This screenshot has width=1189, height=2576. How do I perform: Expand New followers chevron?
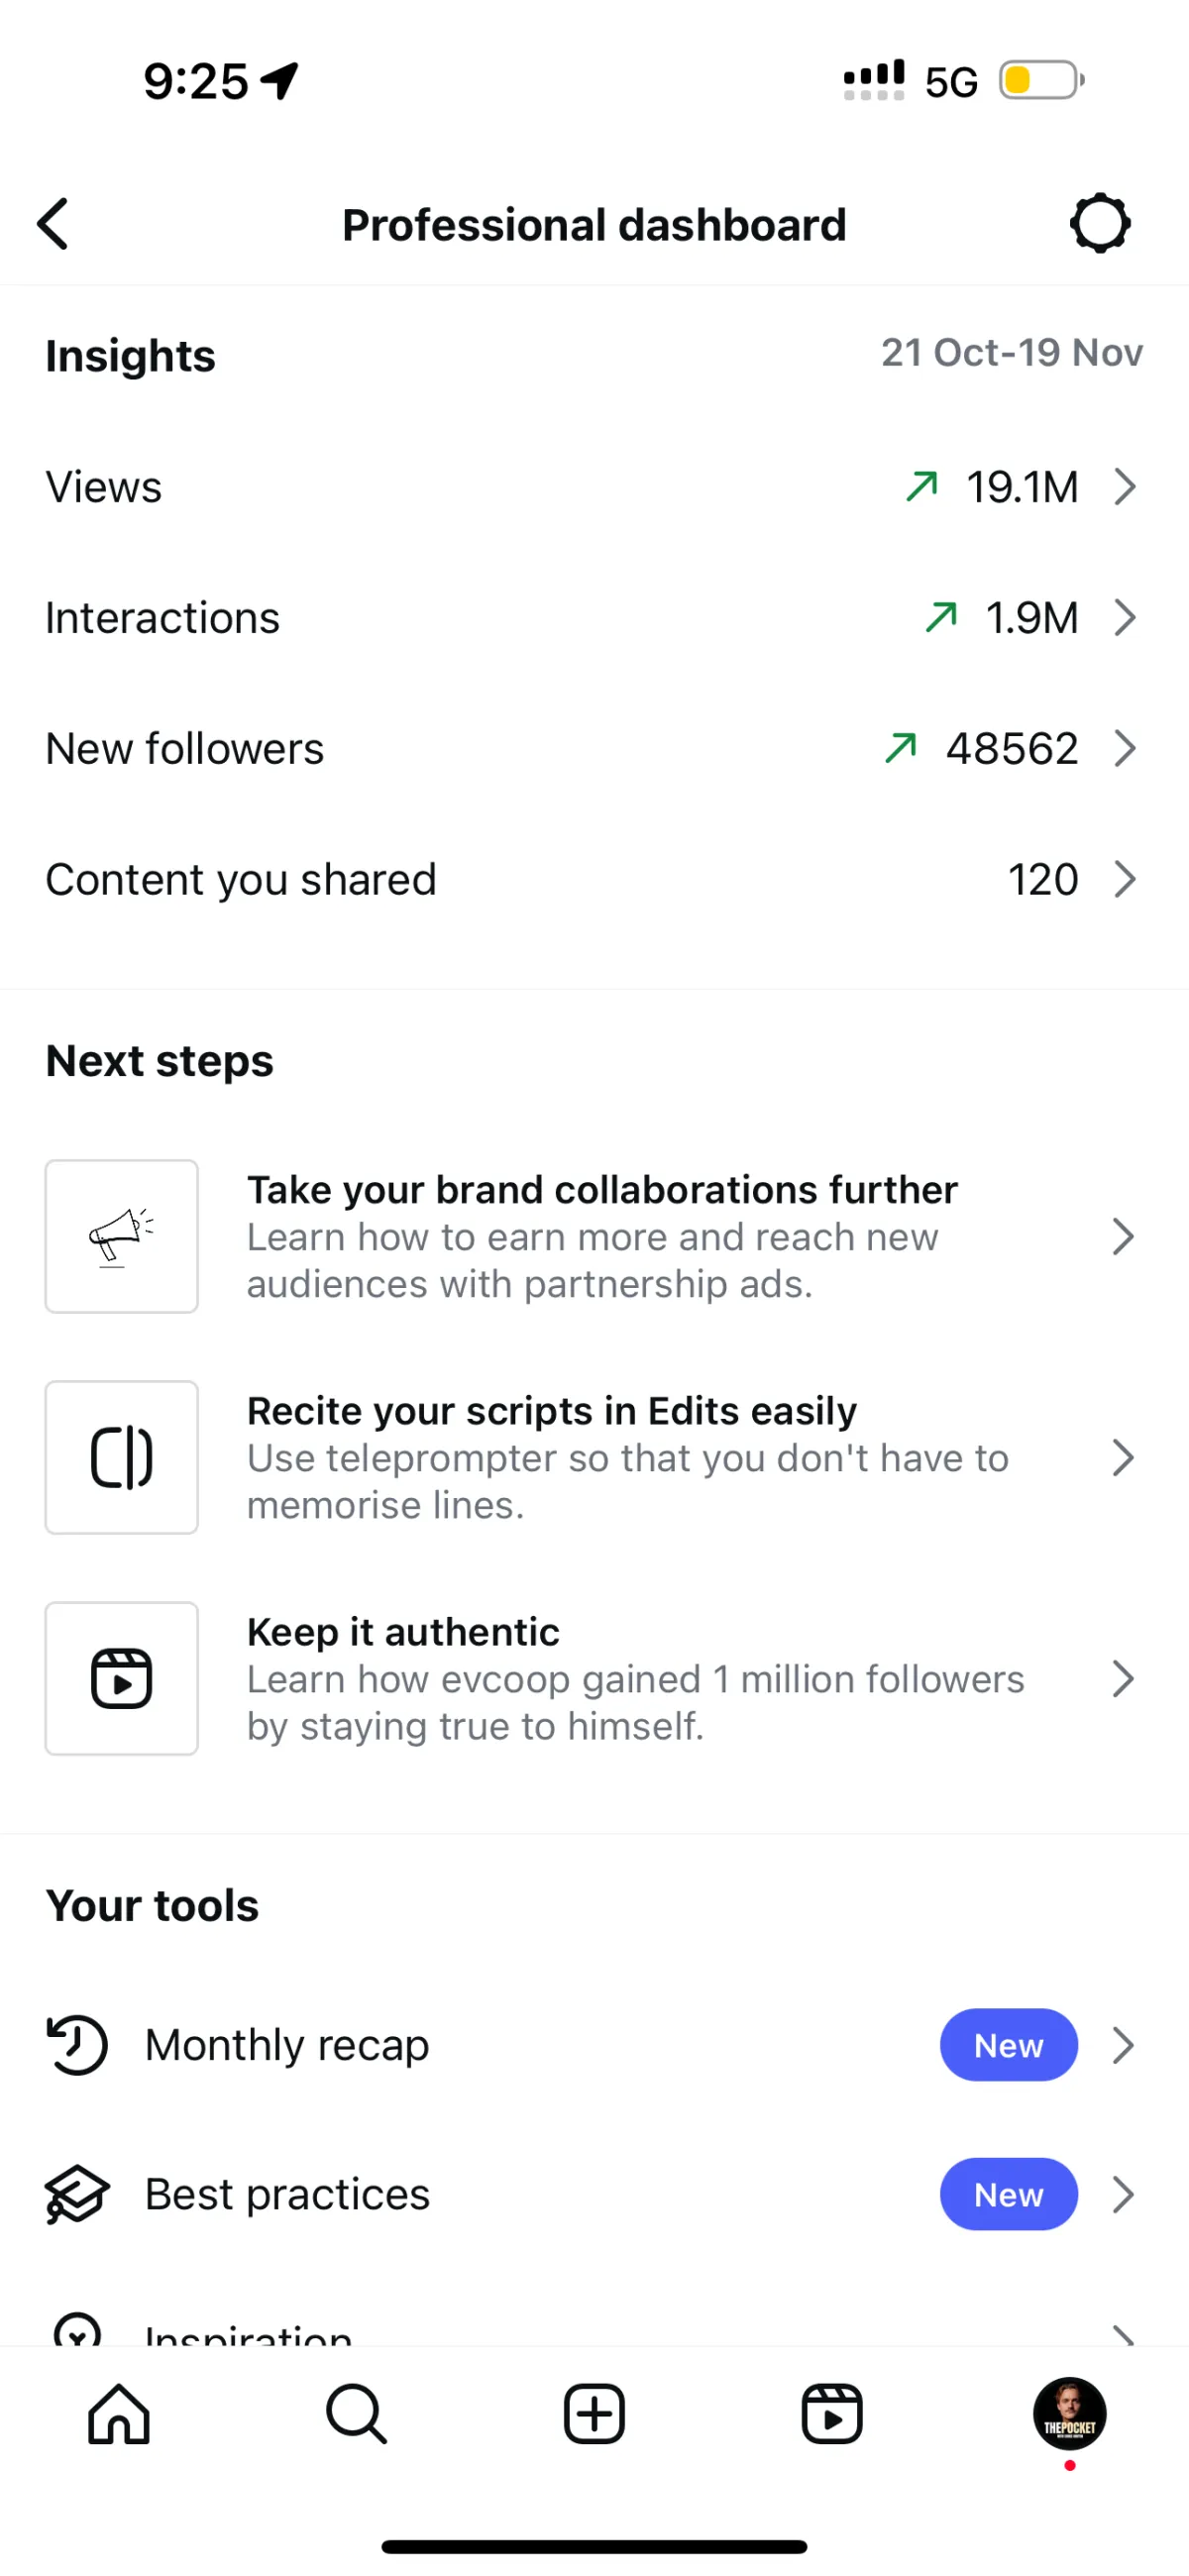1125,748
